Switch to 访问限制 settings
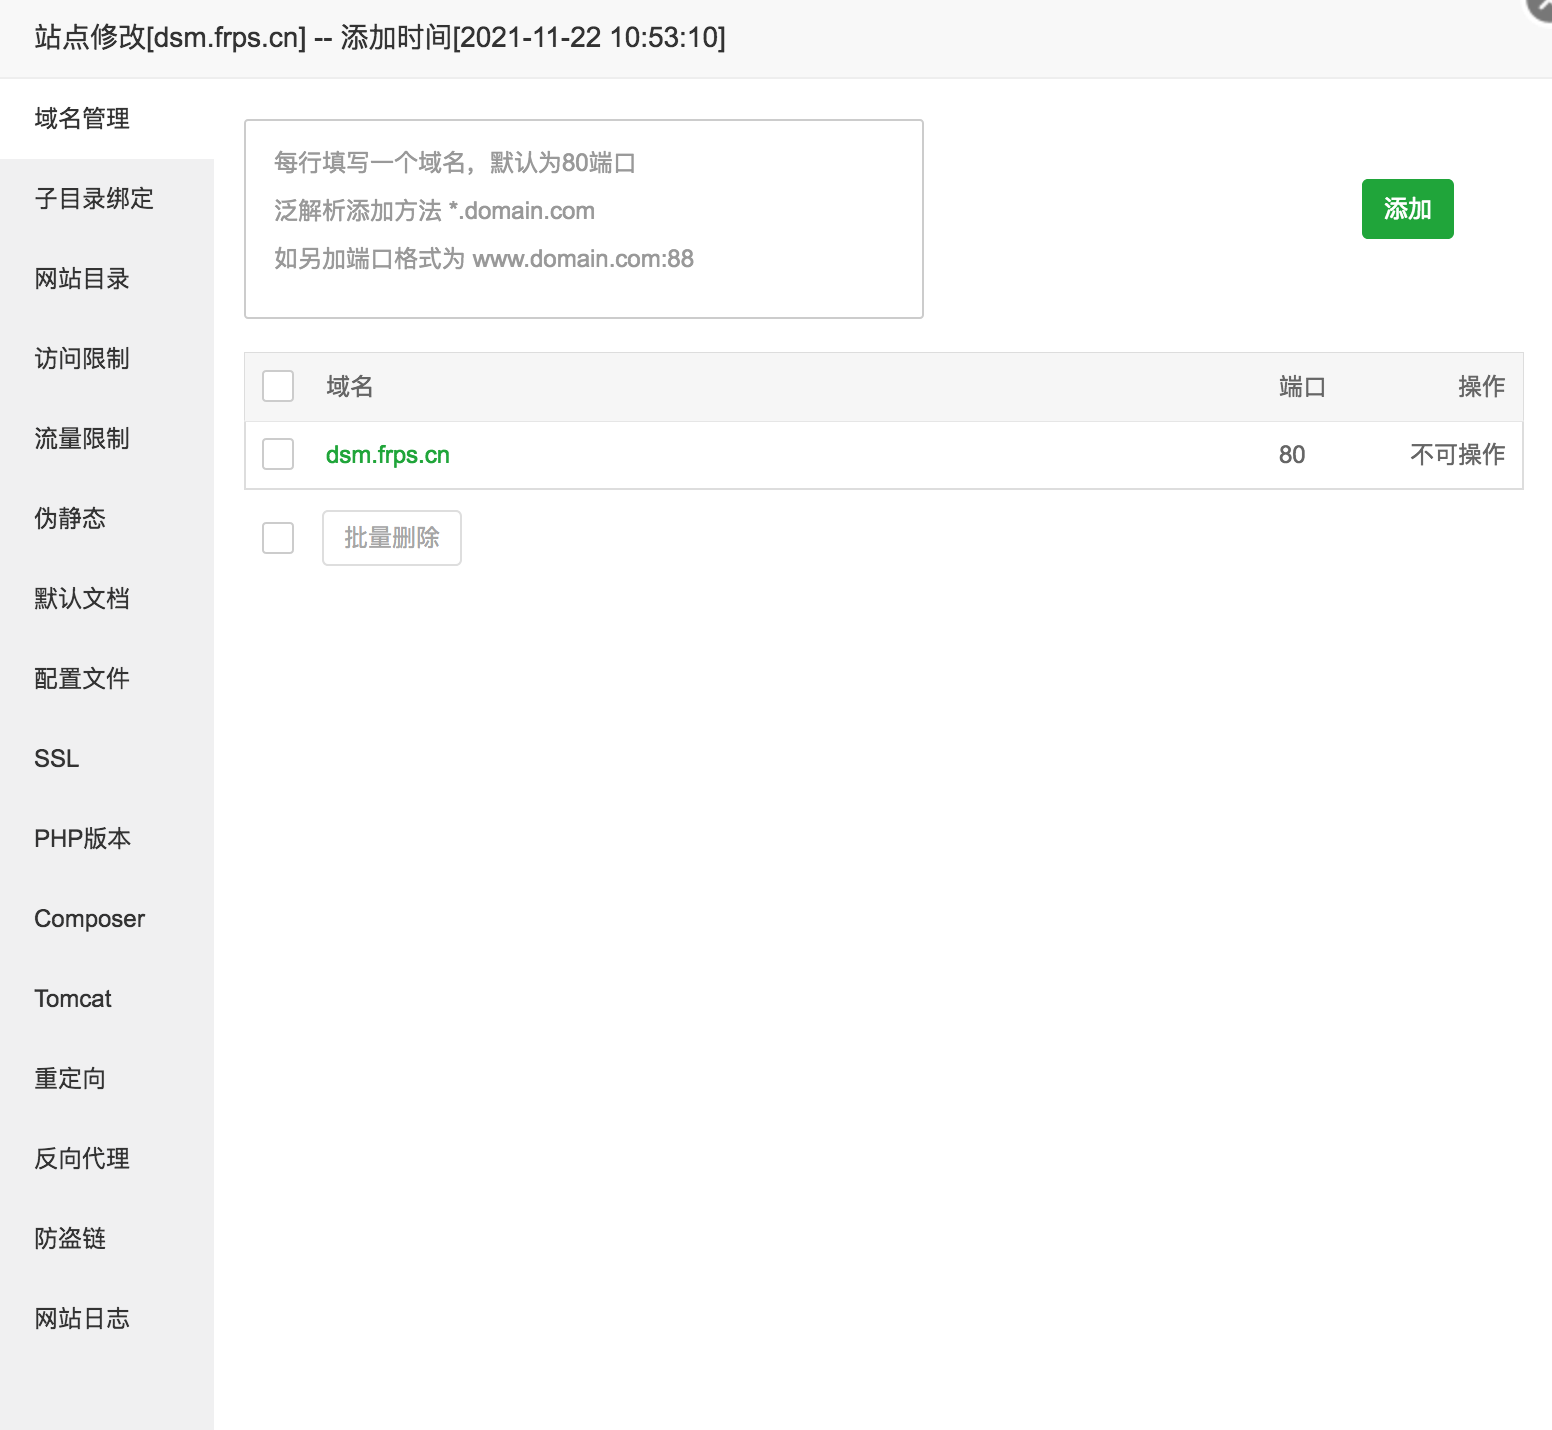 [x=81, y=358]
